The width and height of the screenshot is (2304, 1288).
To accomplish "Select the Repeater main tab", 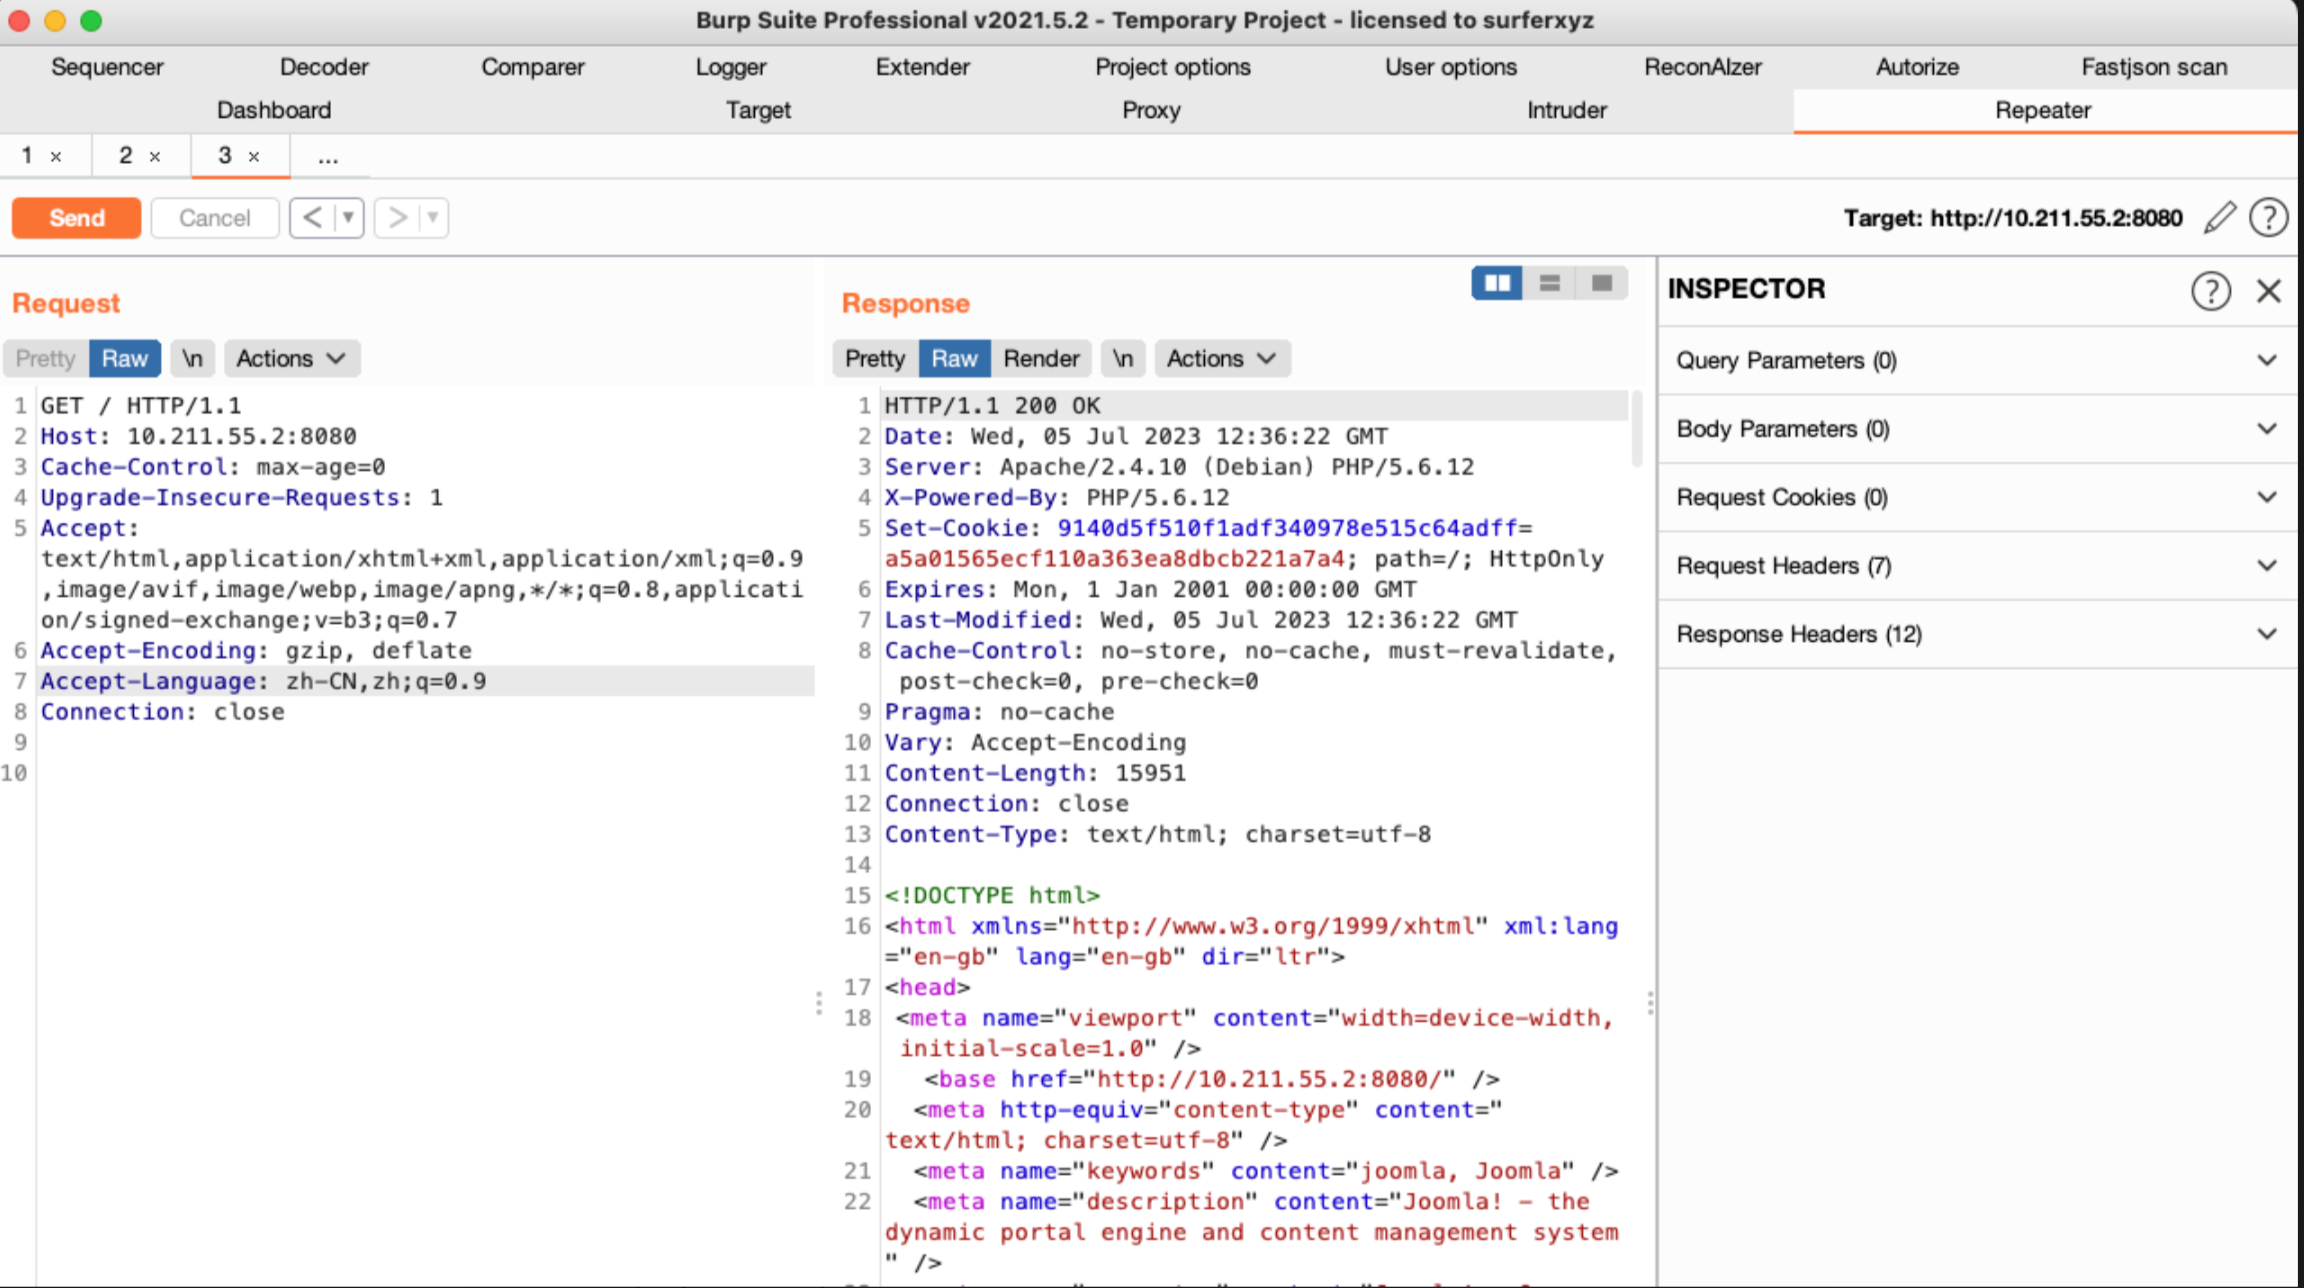I will [x=2043, y=111].
